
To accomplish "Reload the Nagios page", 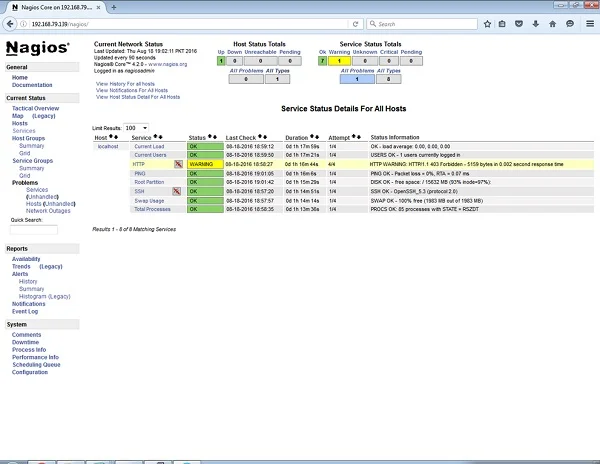I will (x=355, y=24).
